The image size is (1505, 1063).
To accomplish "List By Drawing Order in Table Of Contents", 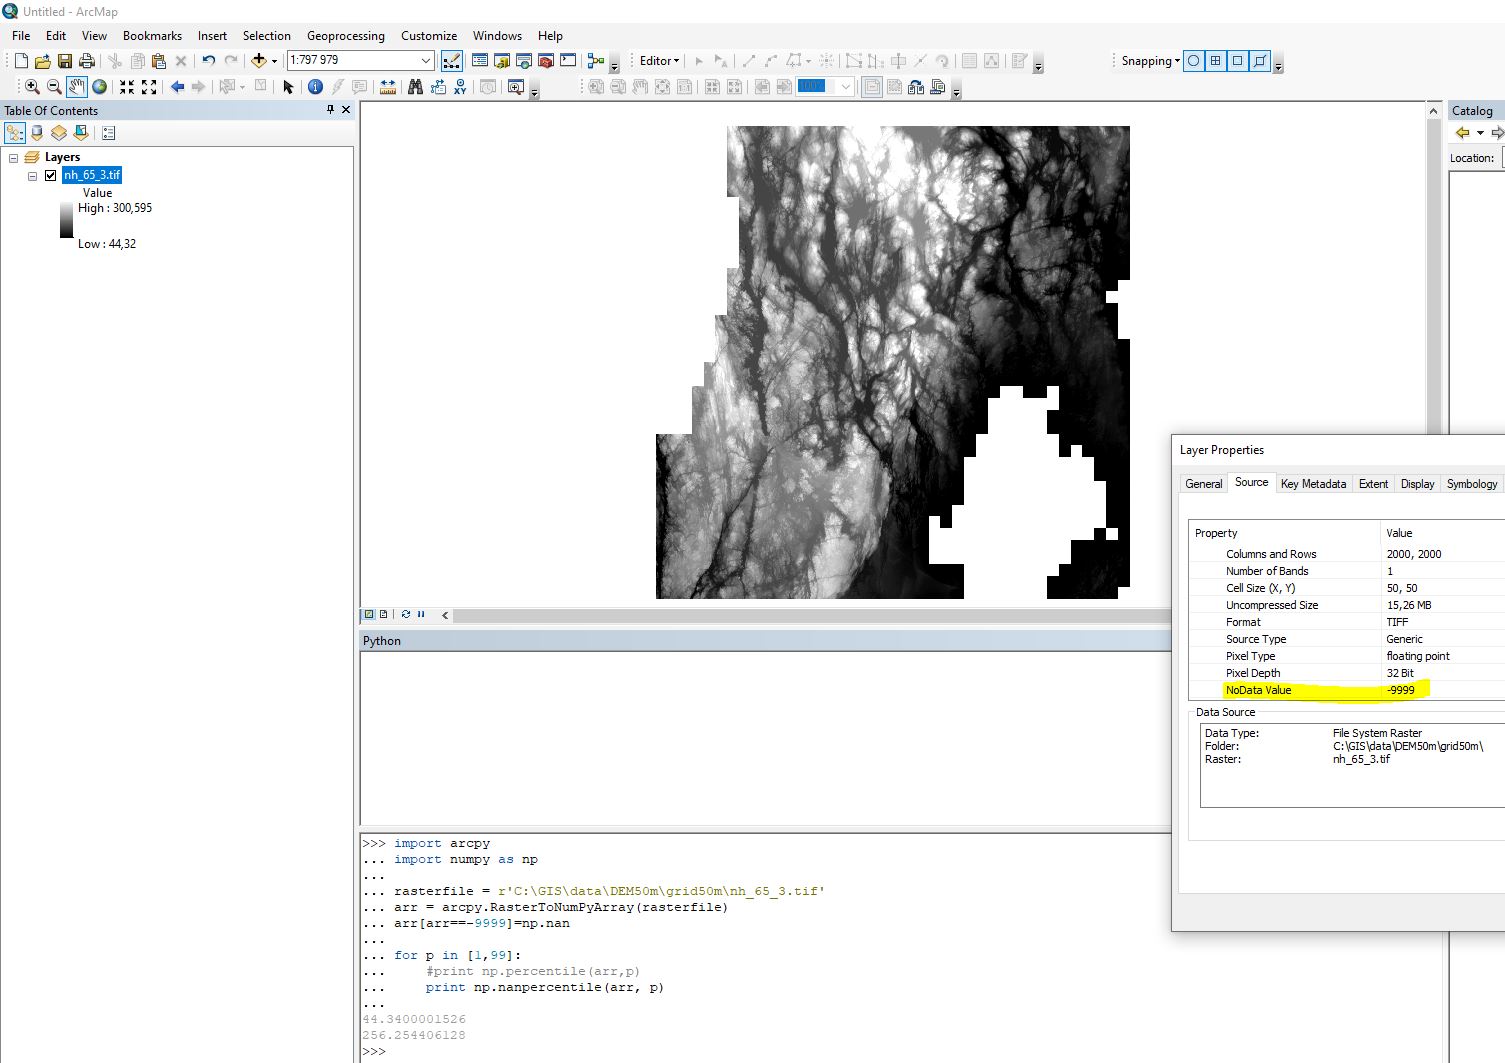I will pos(15,133).
